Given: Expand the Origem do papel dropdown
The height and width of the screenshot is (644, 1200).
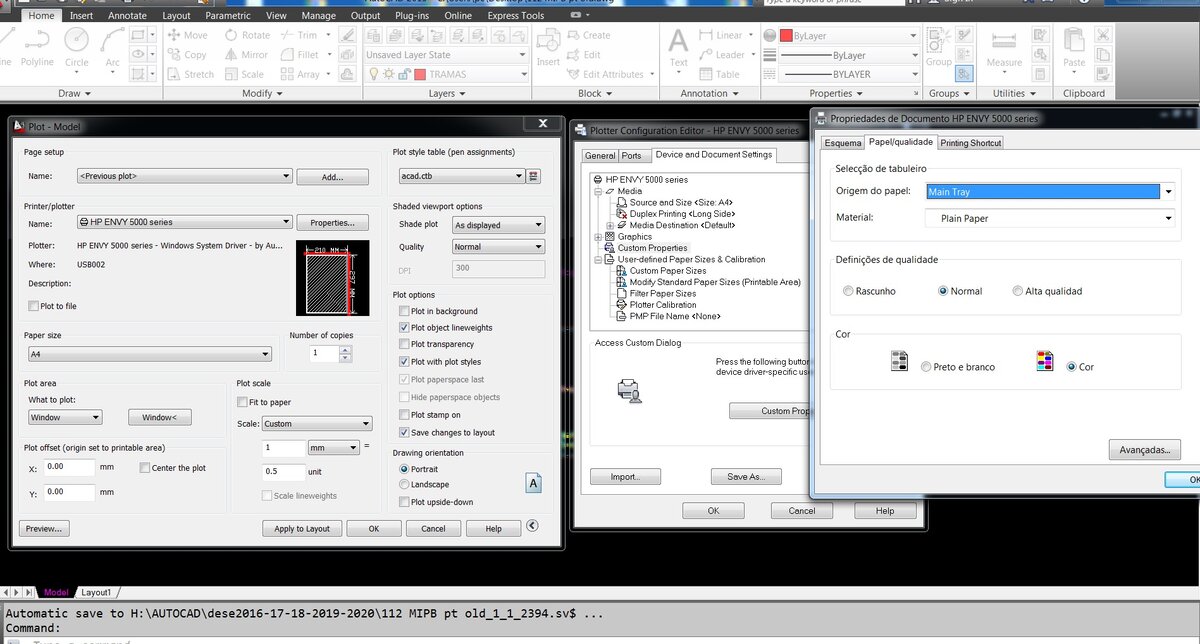Looking at the screenshot, I should click(x=1050, y=192).
